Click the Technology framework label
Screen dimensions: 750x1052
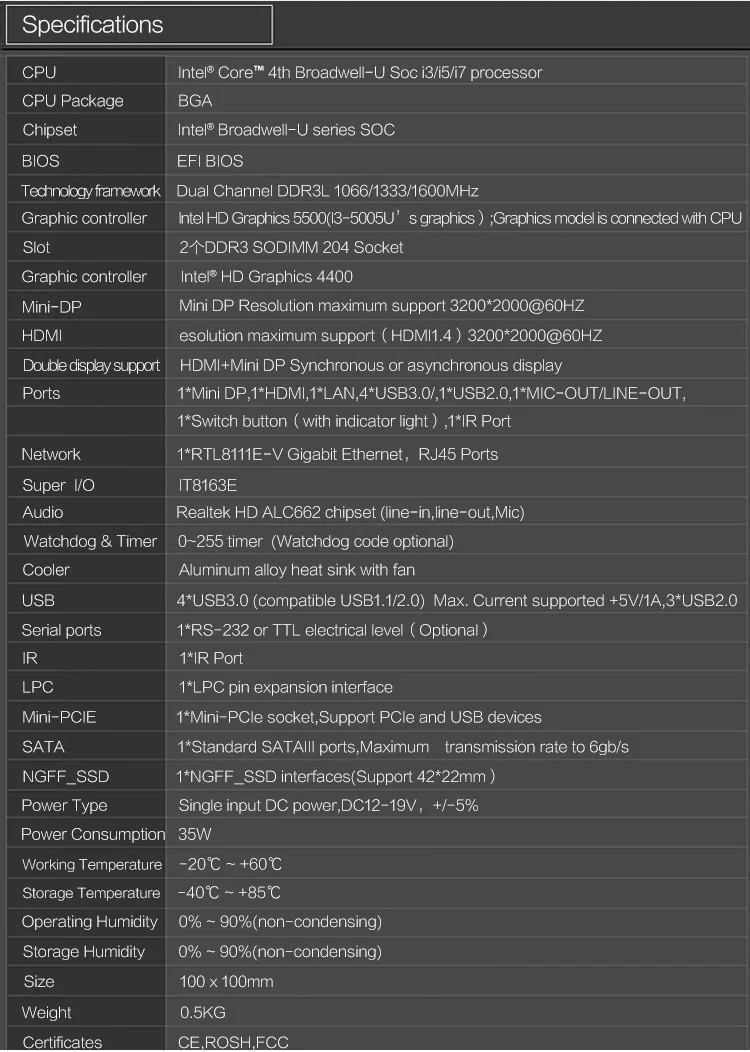(91, 191)
